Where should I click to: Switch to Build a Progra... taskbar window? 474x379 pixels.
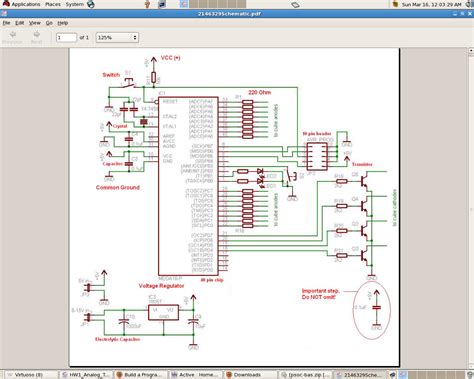click(x=140, y=375)
